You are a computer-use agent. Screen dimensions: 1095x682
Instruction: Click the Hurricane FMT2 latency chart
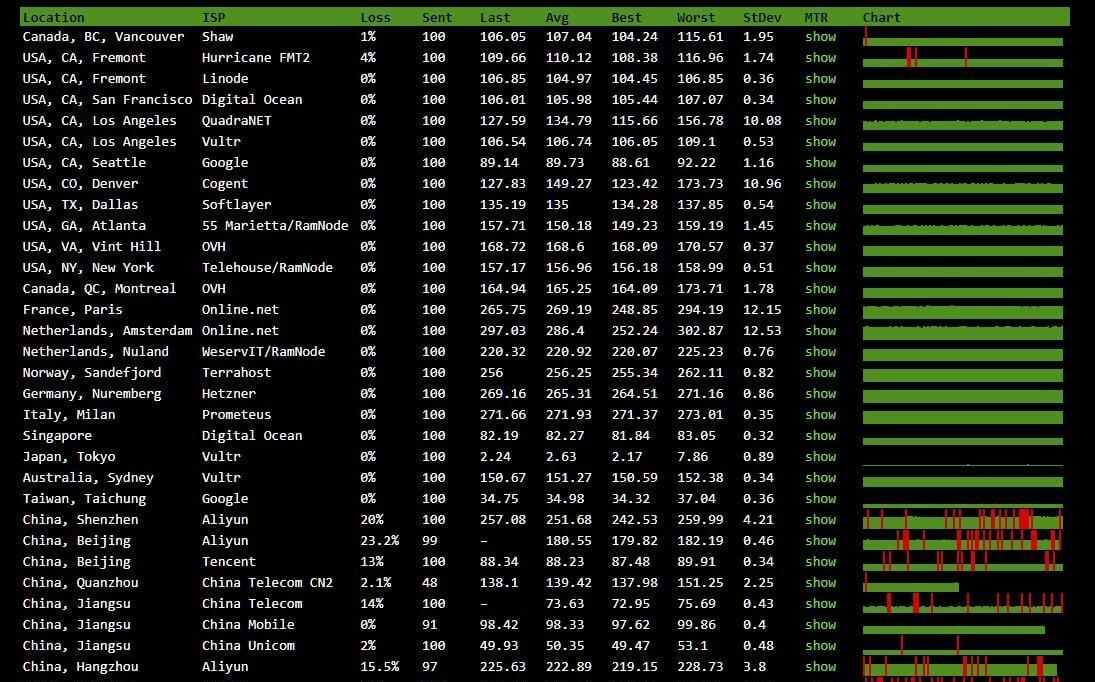pyautogui.click(x=963, y=57)
